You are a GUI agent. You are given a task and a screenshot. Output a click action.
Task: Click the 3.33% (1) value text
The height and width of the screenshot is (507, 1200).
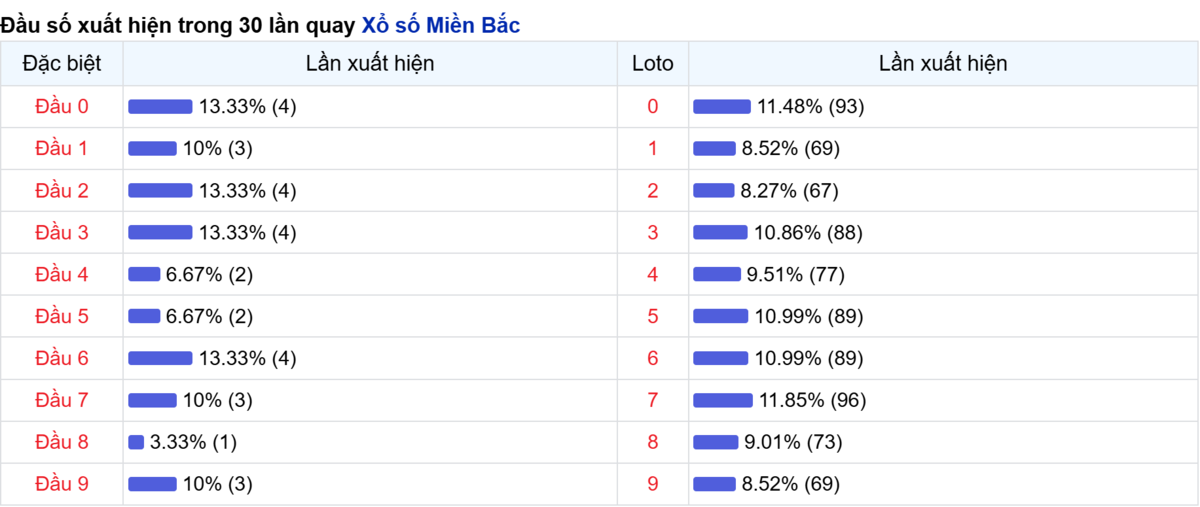point(193,442)
